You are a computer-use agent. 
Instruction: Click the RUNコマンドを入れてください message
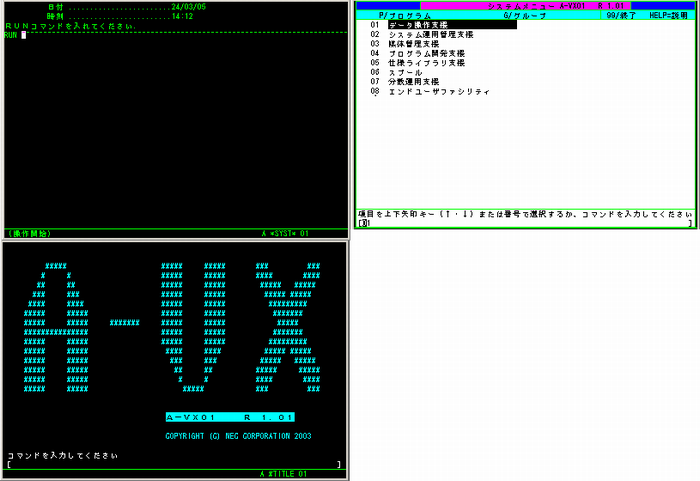[x=71, y=26]
